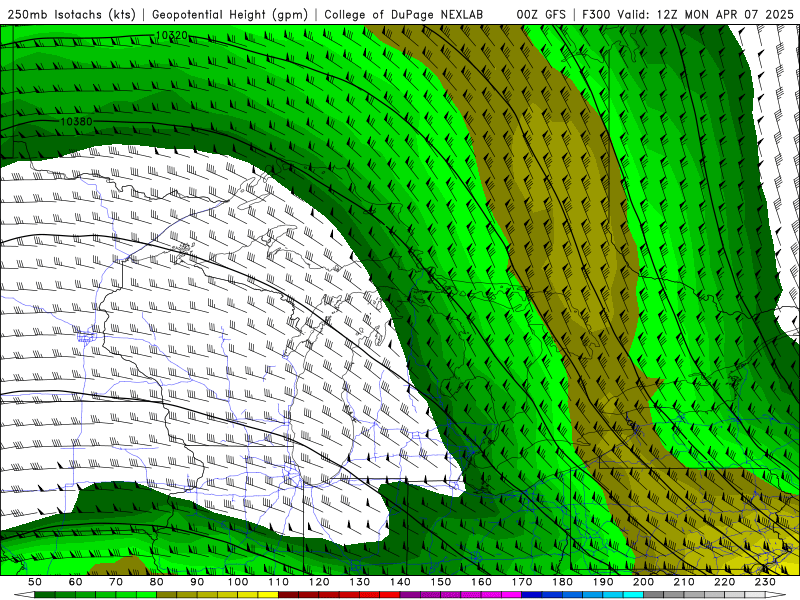This screenshot has width=800, height=600.
Task: Click the 110 value on the color scale
Action: point(278,582)
